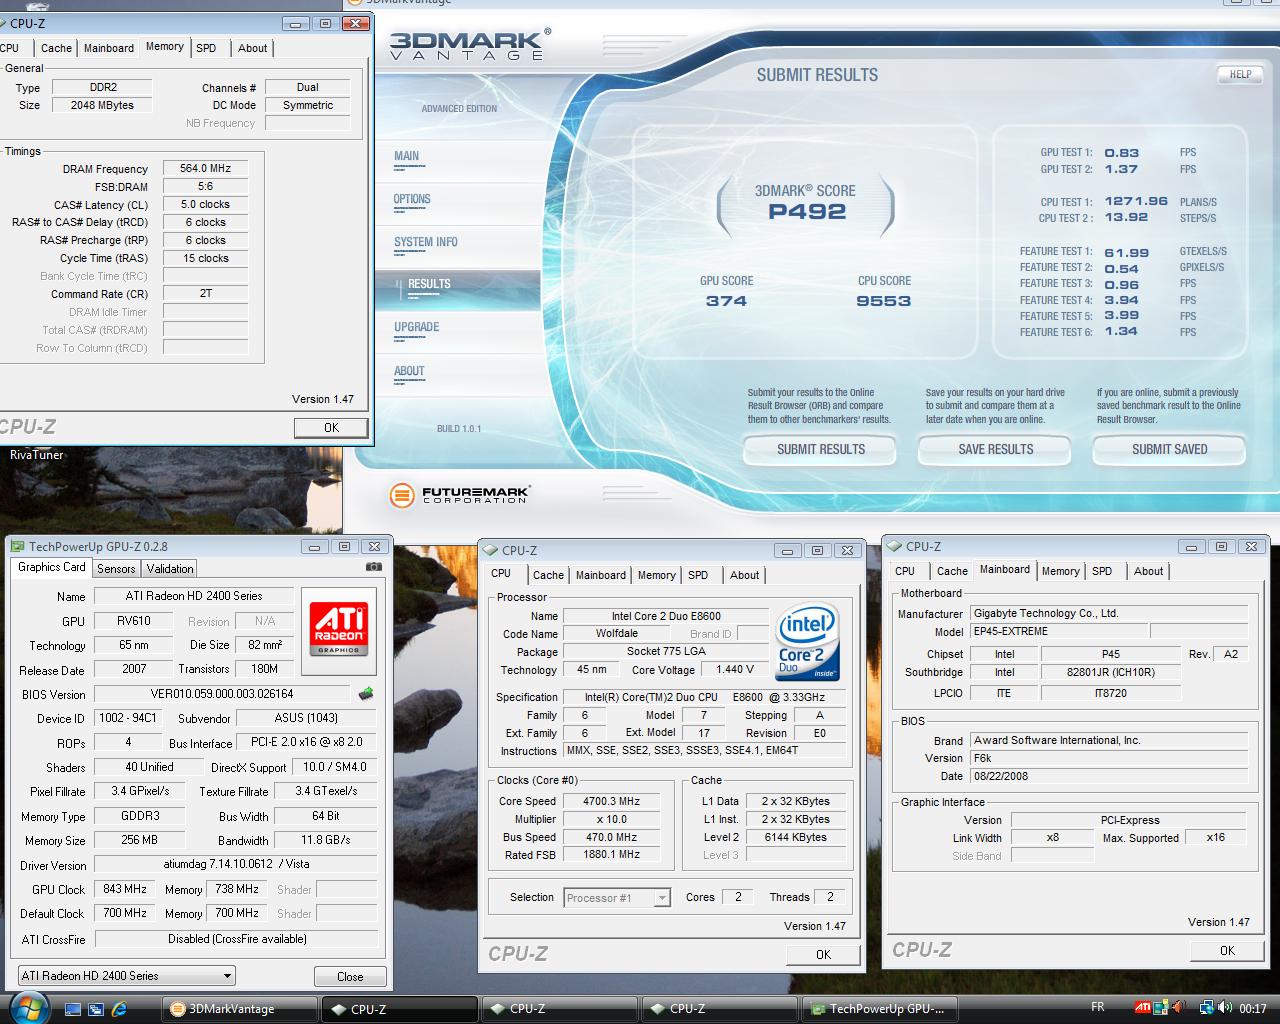Click the Switch Between Windows quick launch icon
This screenshot has width=1280, height=1024.
coord(95,1009)
